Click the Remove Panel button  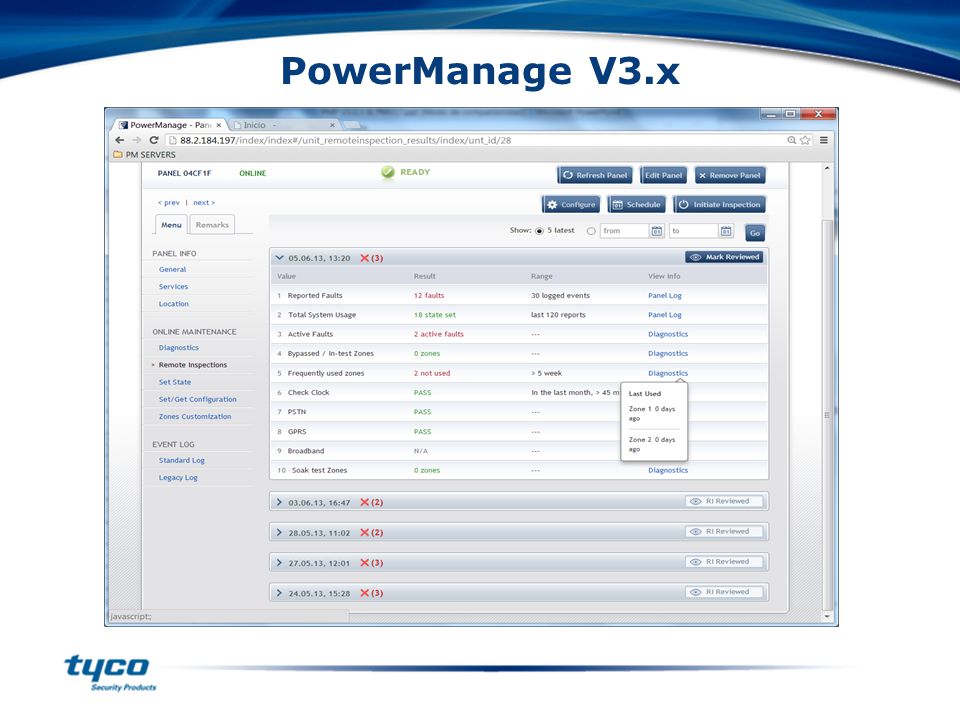(730, 175)
